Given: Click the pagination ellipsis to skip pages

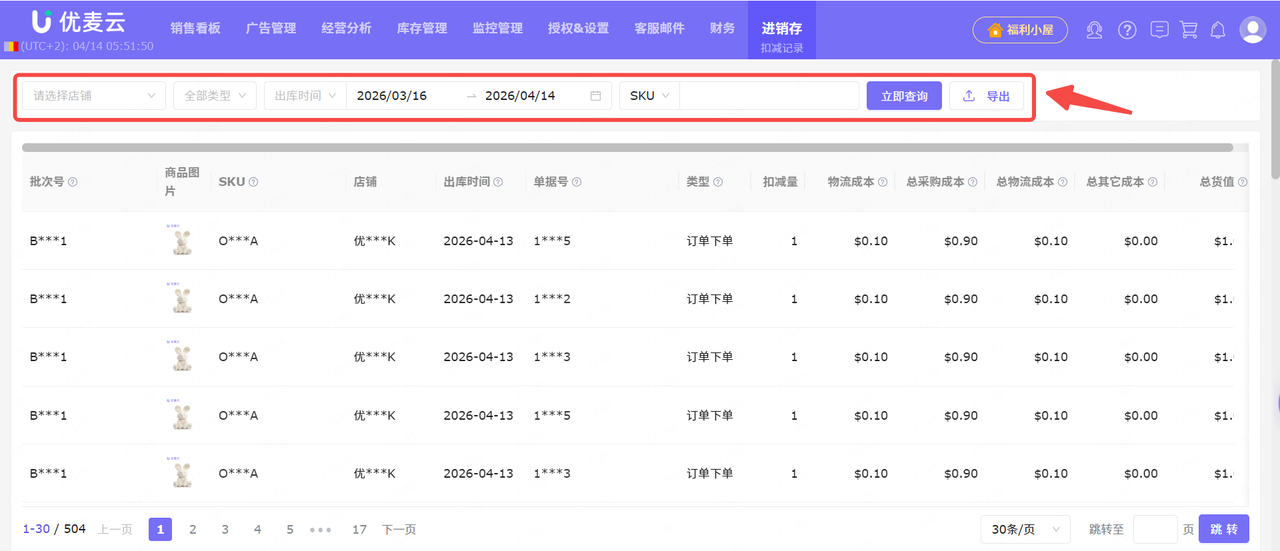Looking at the screenshot, I should point(321,529).
